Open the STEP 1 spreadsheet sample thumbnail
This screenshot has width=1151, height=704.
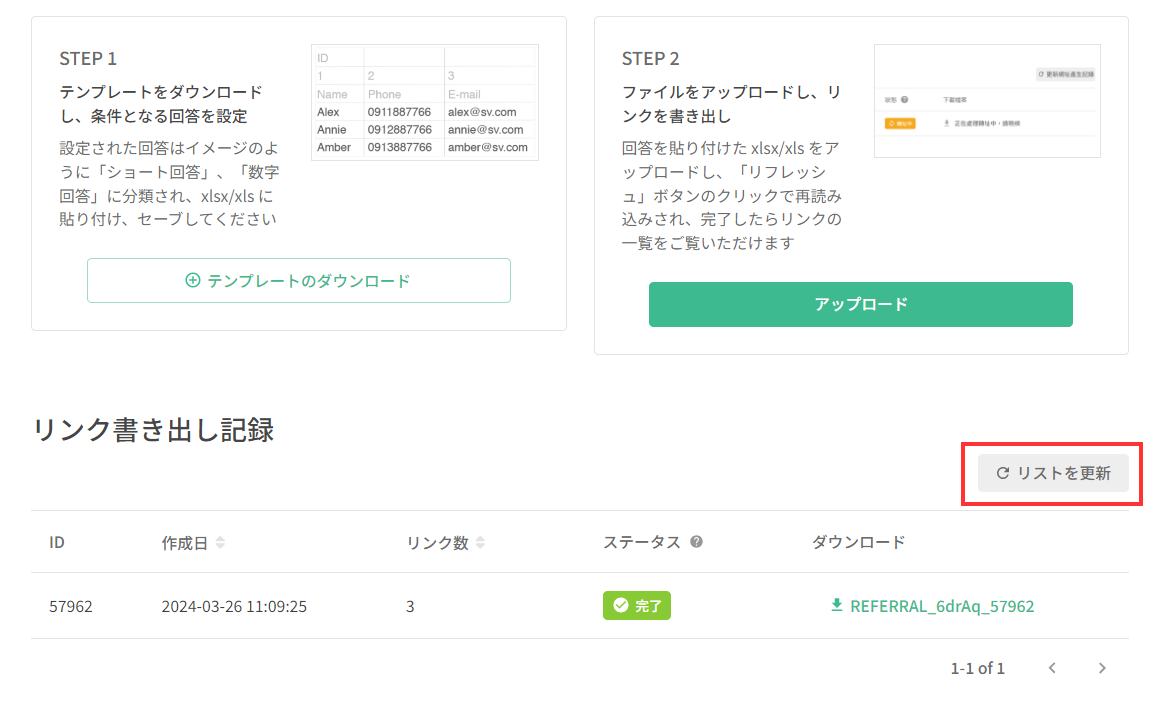(425, 102)
